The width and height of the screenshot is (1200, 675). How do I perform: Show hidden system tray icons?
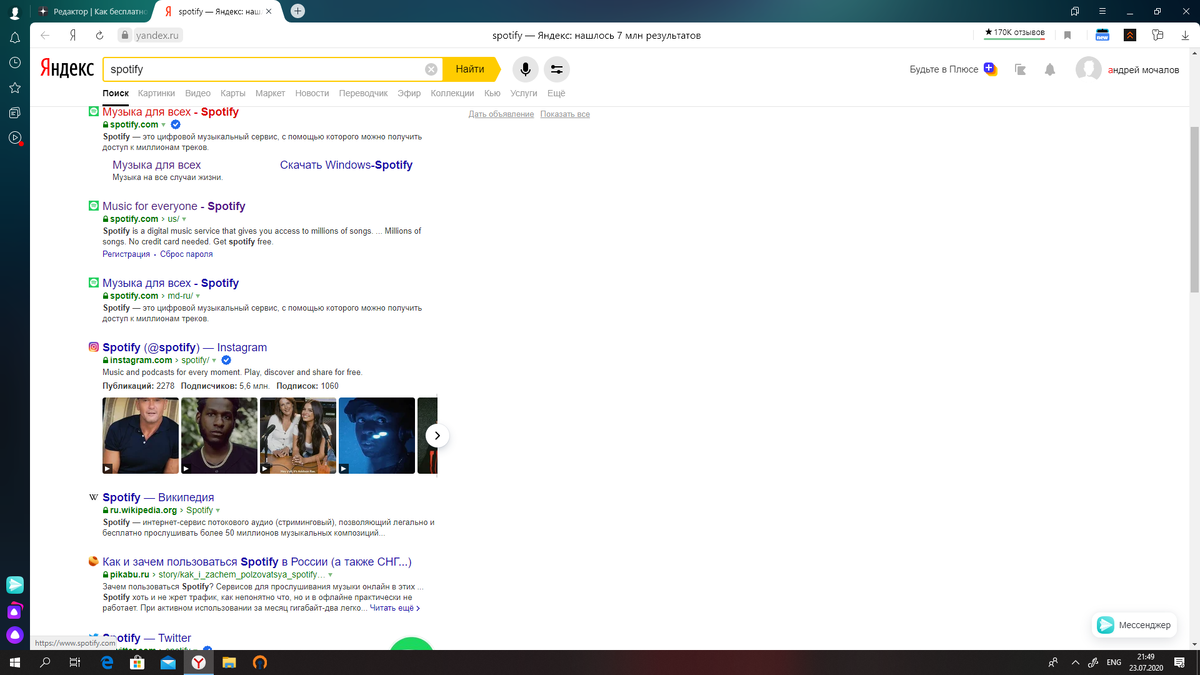click(x=1075, y=662)
